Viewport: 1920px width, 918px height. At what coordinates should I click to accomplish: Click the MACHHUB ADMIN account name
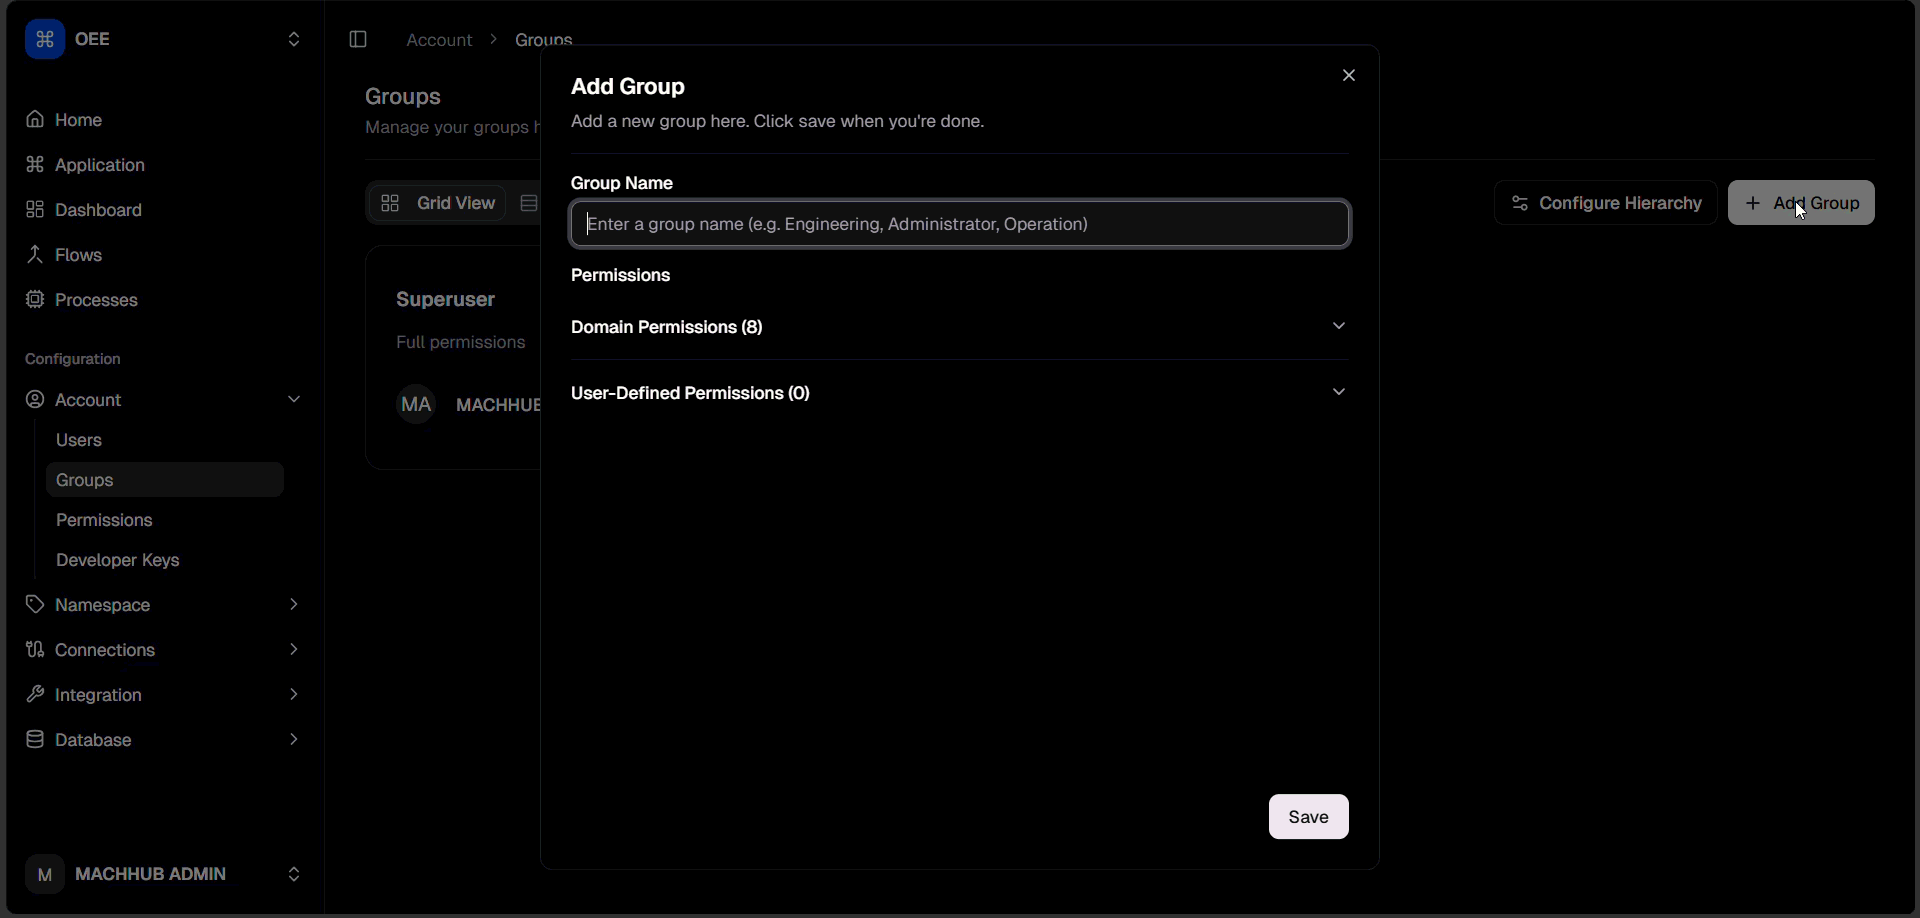coord(151,874)
